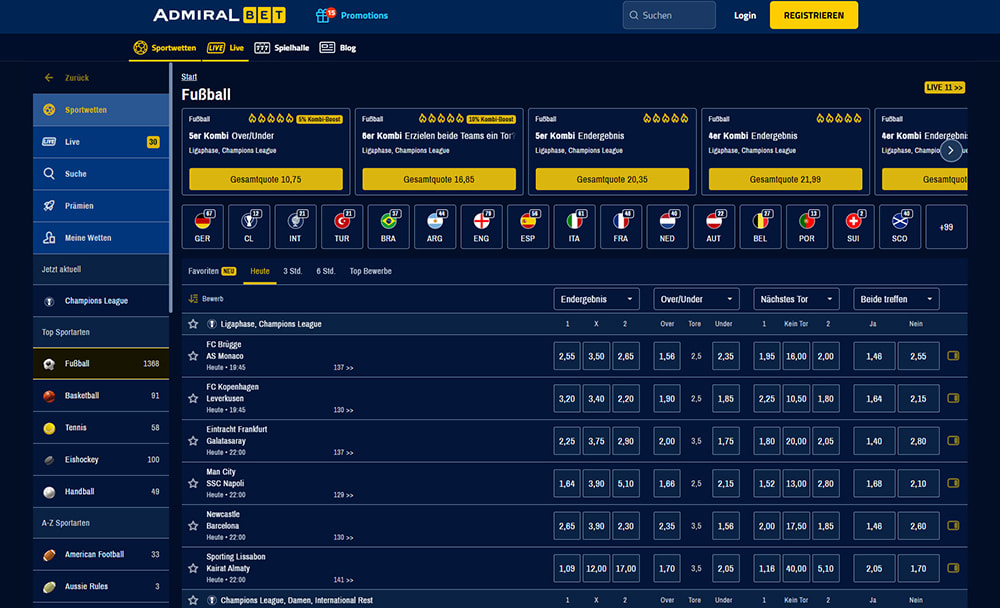The image size is (1000, 608).
Task: Choose the Brazil flag filter
Action: (x=389, y=227)
